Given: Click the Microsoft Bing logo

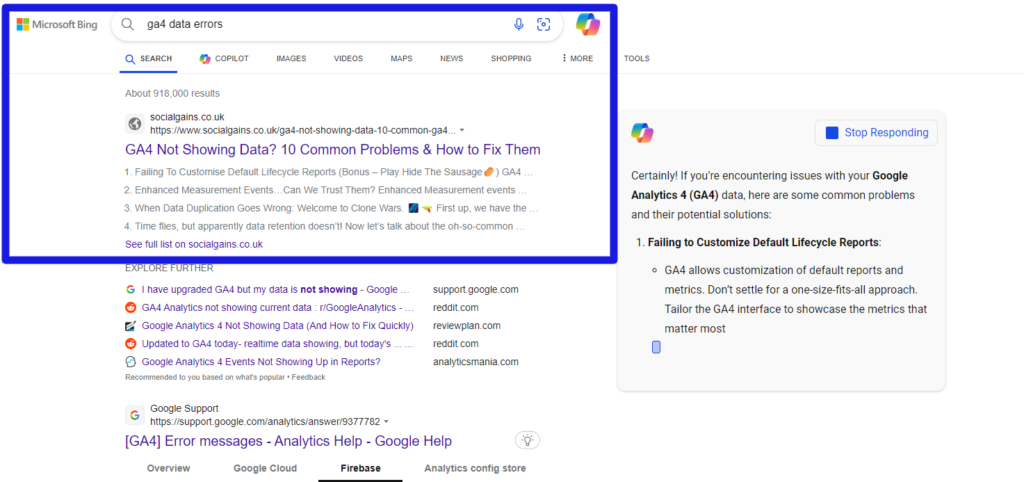Looking at the screenshot, I should click(x=57, y=25).
